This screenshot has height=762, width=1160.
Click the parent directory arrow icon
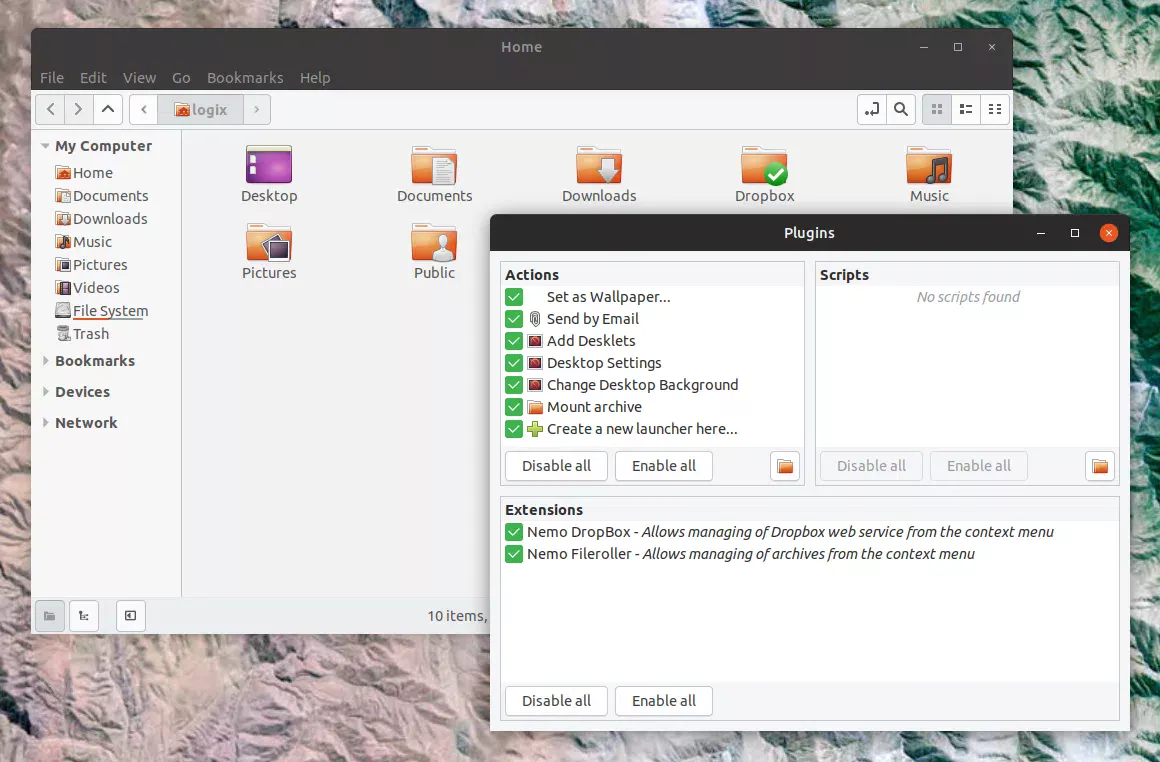click(x=107, y=109)
